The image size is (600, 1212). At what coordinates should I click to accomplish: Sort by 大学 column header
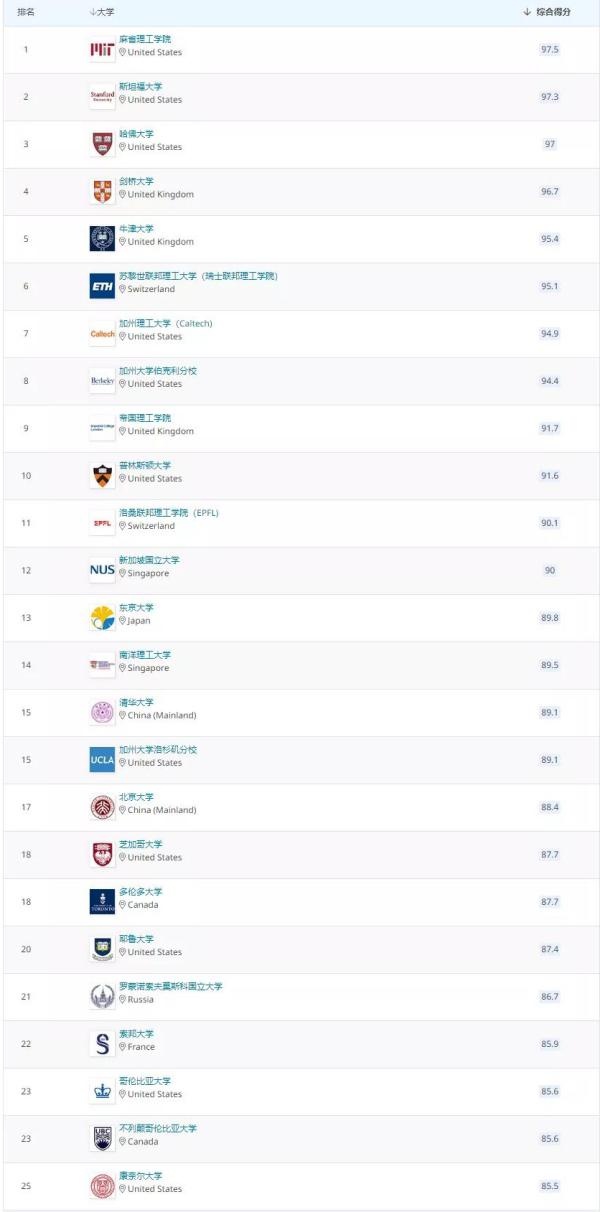101,11
